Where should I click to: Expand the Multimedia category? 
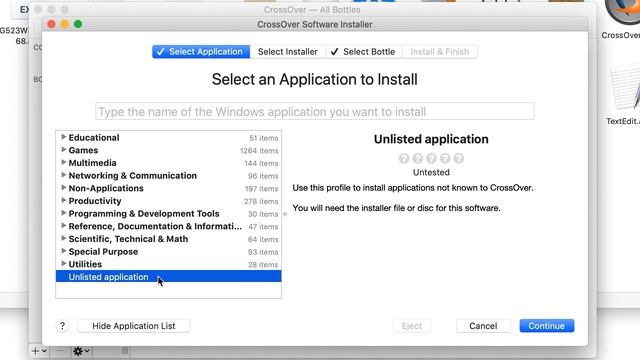[x=64, y=162]
